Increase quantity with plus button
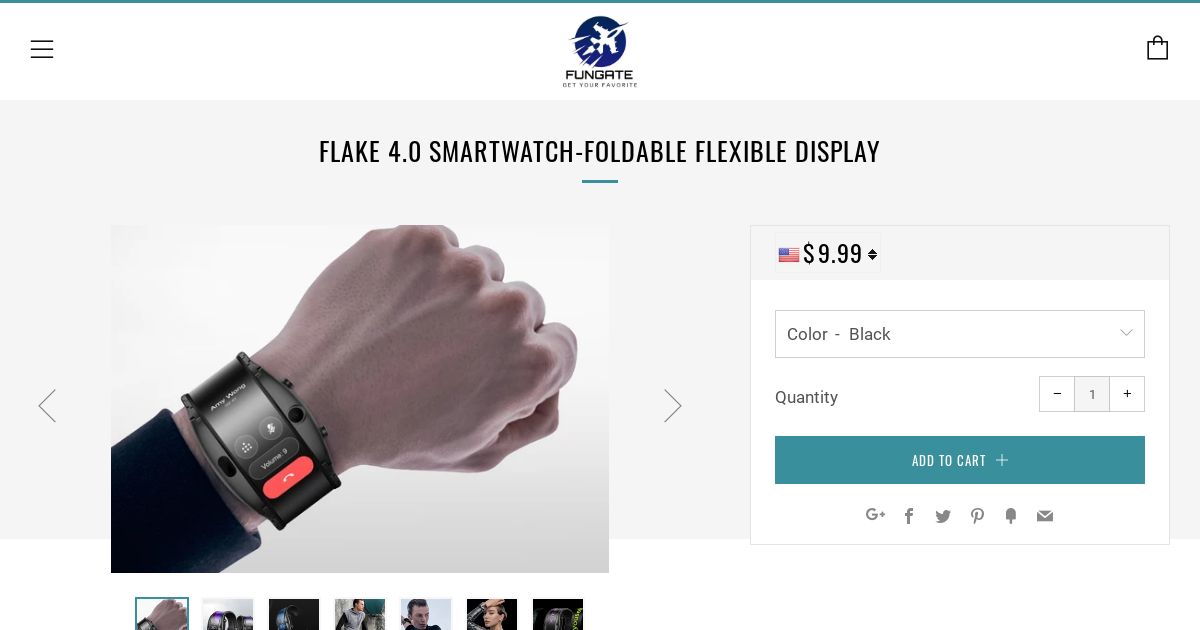This screenshot has width=1200, height=630. click(x=1127, y=394)
